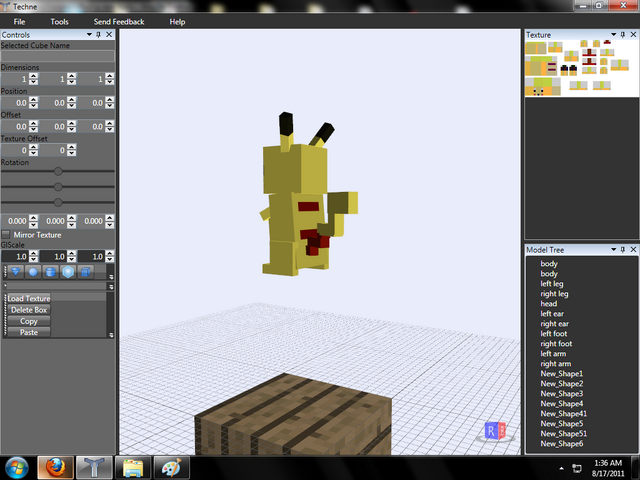Select the 'left leg' item in Model Tree

click(552, 284)
